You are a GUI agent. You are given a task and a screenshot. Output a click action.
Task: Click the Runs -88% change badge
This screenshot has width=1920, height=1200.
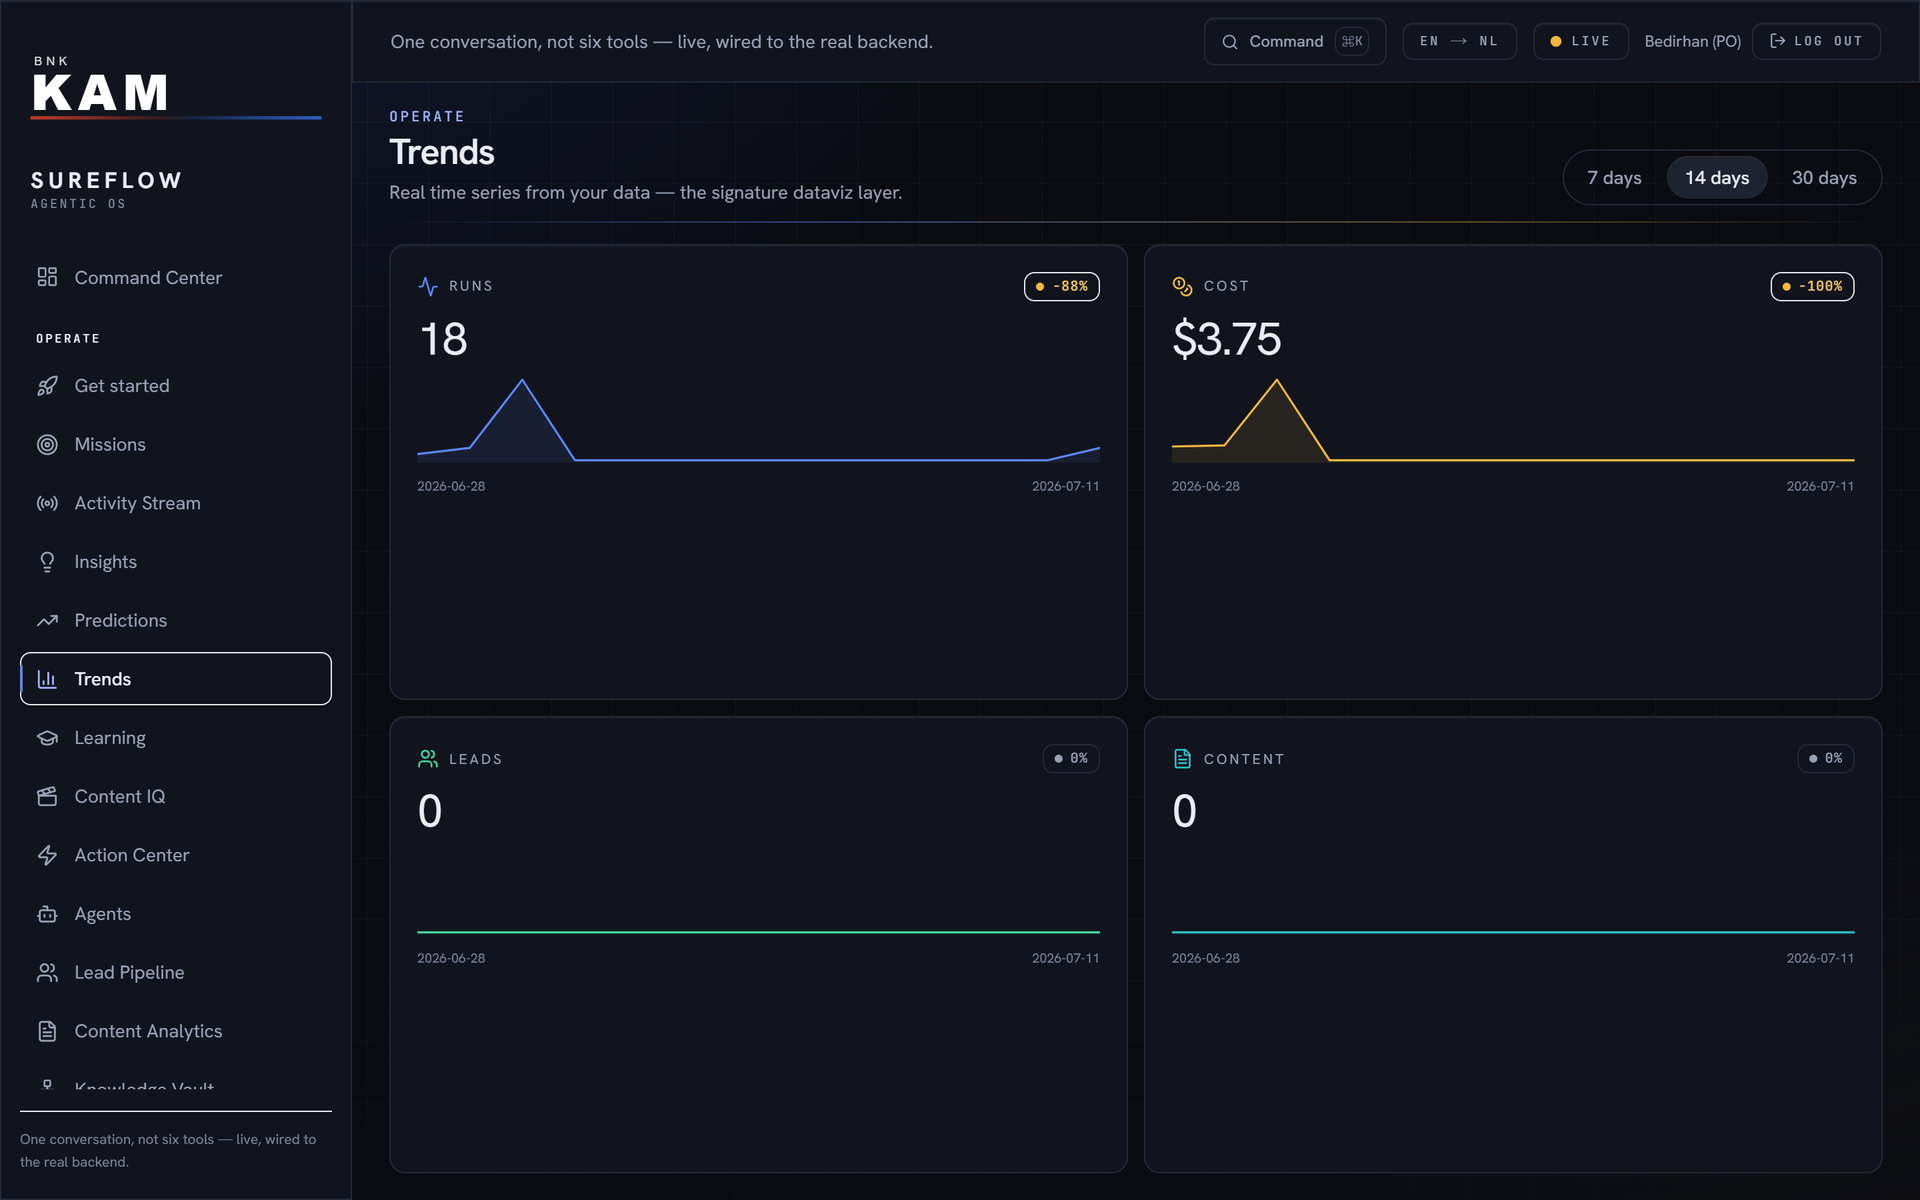[1061, 286]
